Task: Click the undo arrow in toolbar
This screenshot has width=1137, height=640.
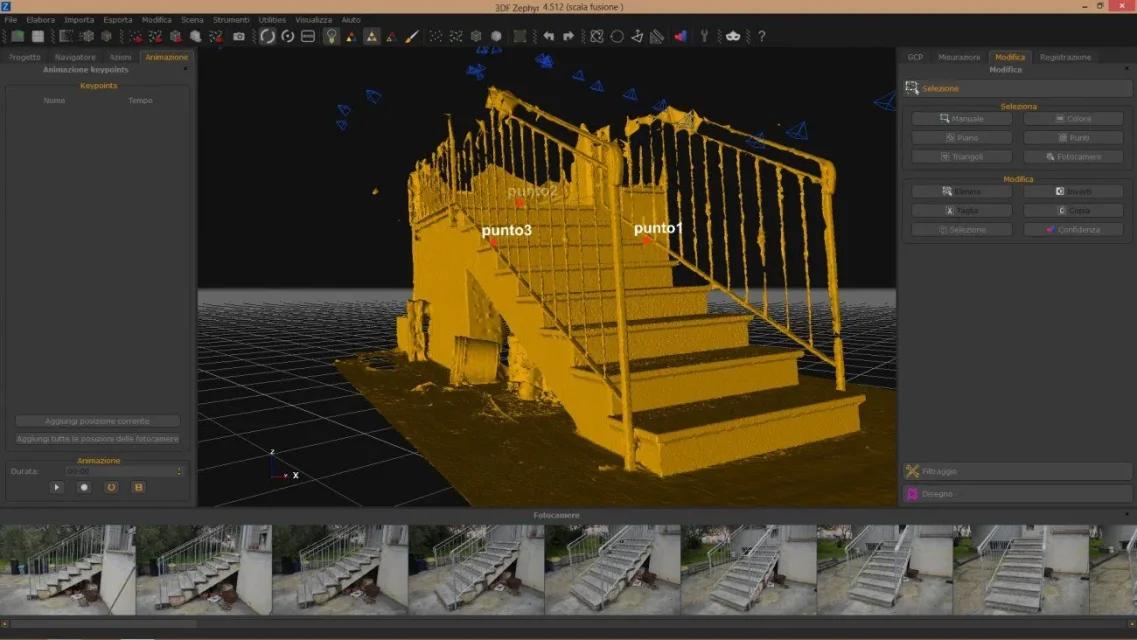Action: 549,36
